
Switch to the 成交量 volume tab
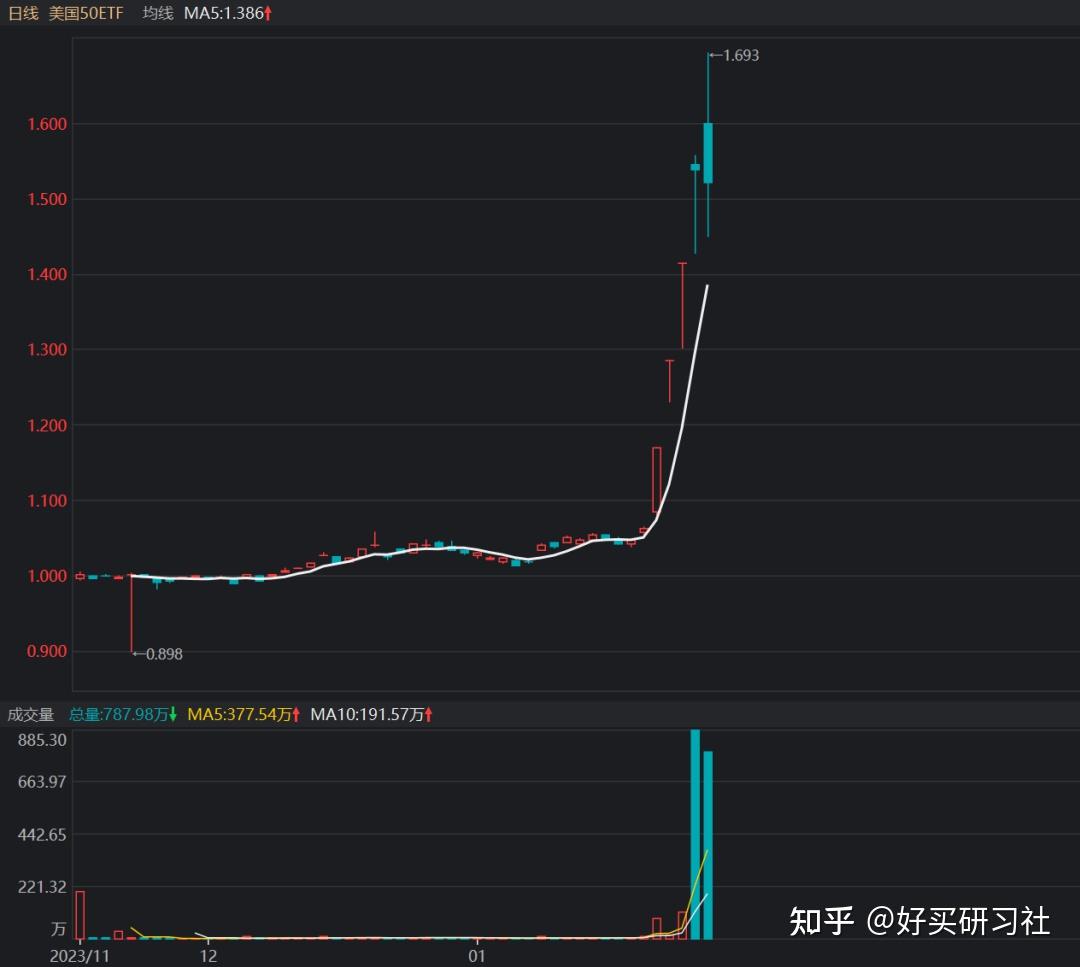tap(31, 715)
